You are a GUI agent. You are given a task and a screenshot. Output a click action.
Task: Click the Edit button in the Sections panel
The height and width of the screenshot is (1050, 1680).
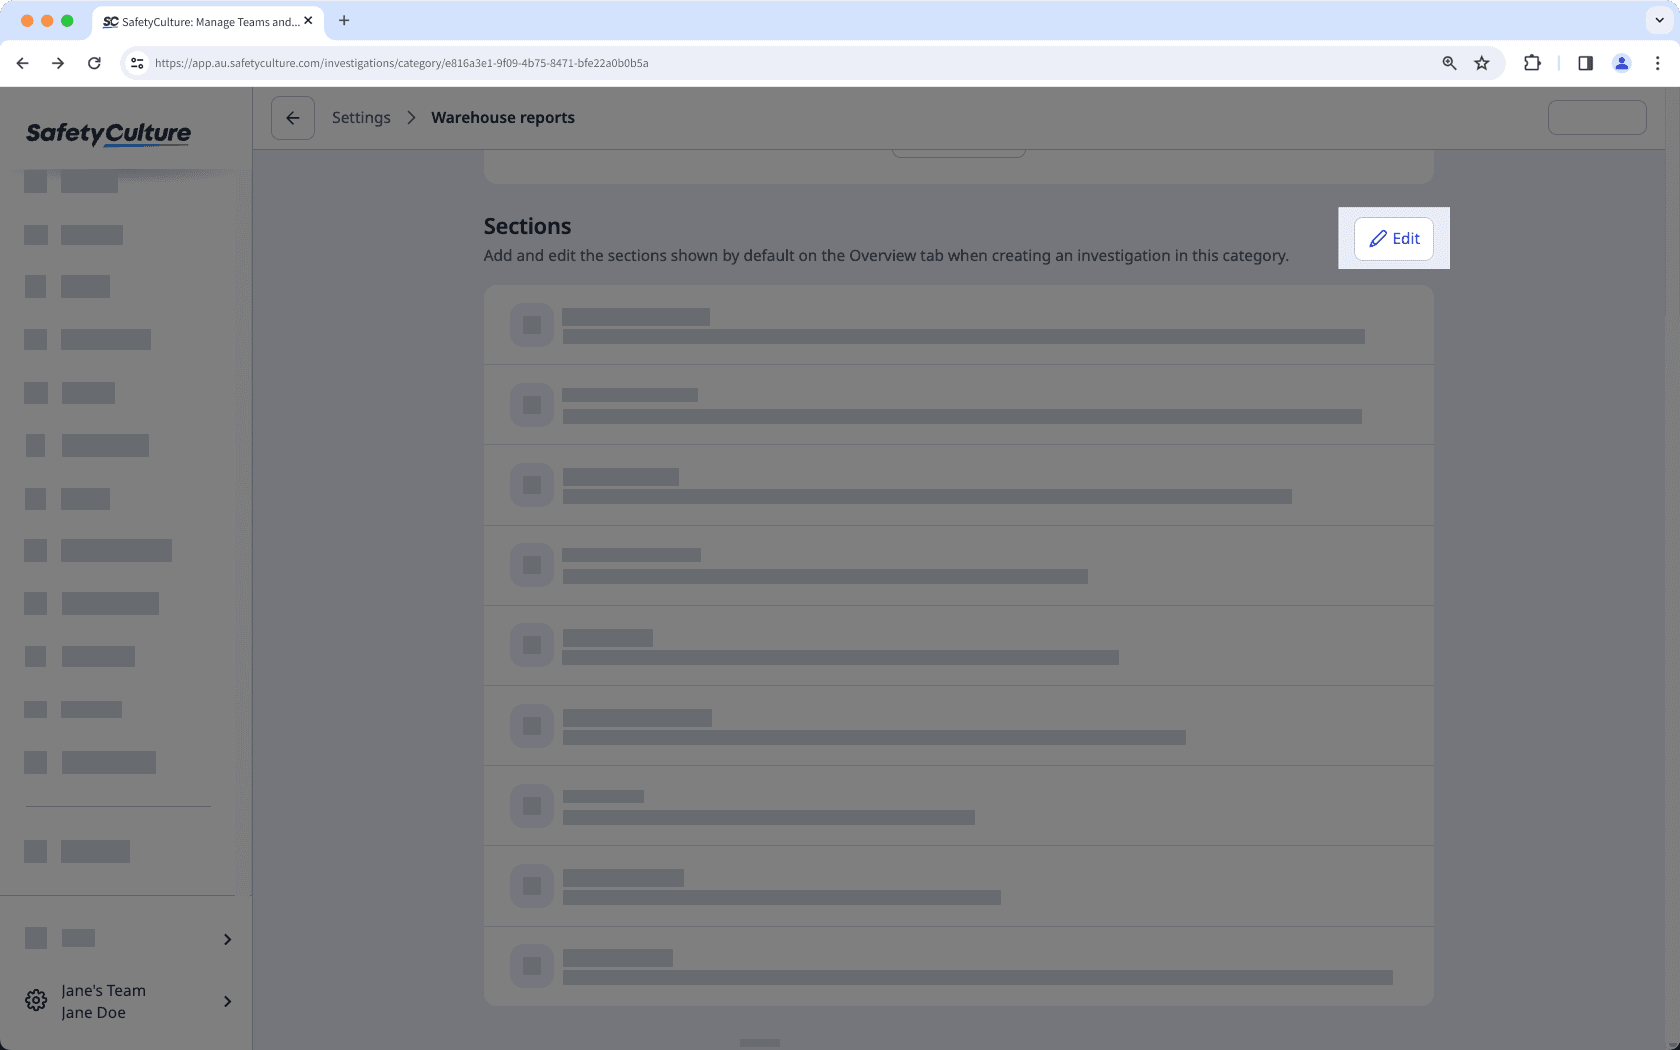(1393, 238)
